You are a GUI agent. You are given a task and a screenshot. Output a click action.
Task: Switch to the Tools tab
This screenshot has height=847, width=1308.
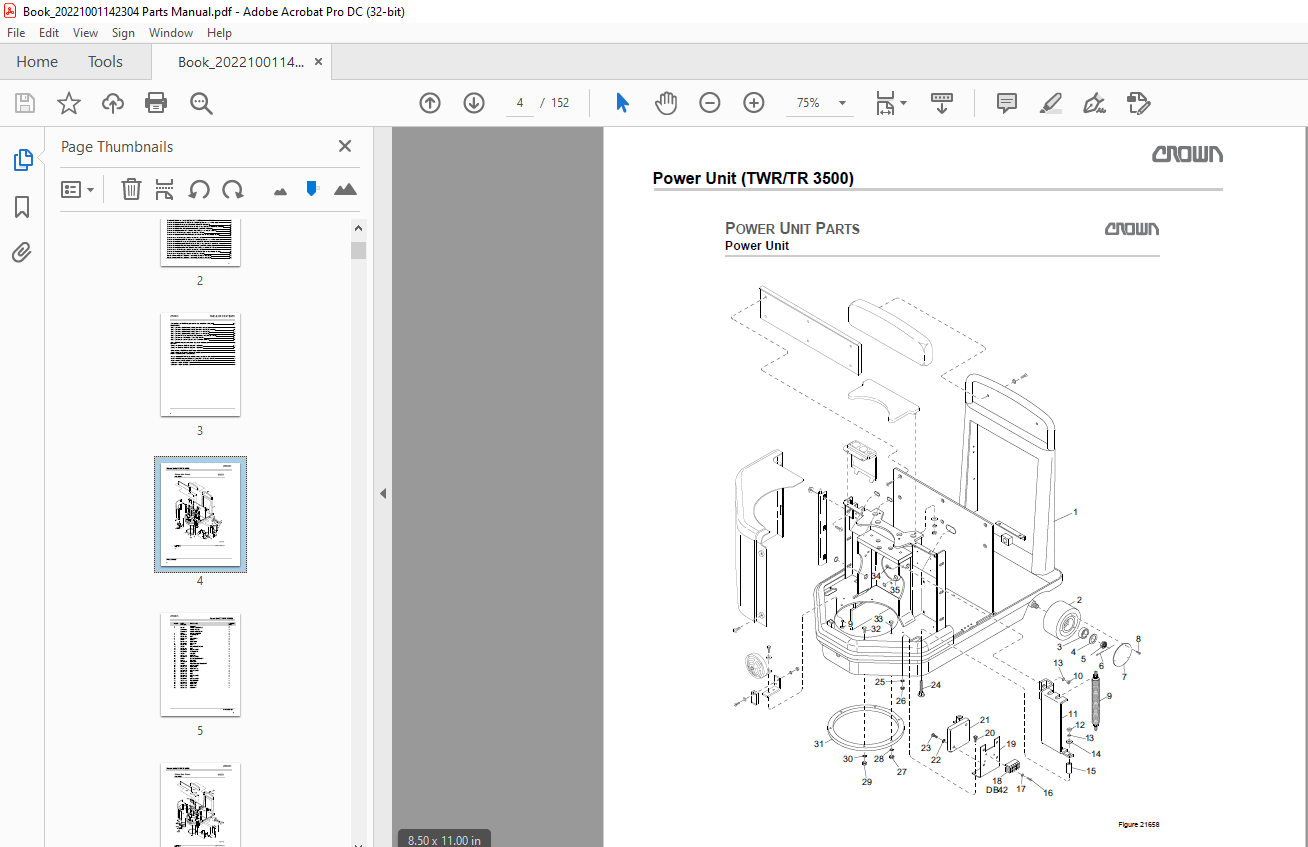click(x=105, y=62)
